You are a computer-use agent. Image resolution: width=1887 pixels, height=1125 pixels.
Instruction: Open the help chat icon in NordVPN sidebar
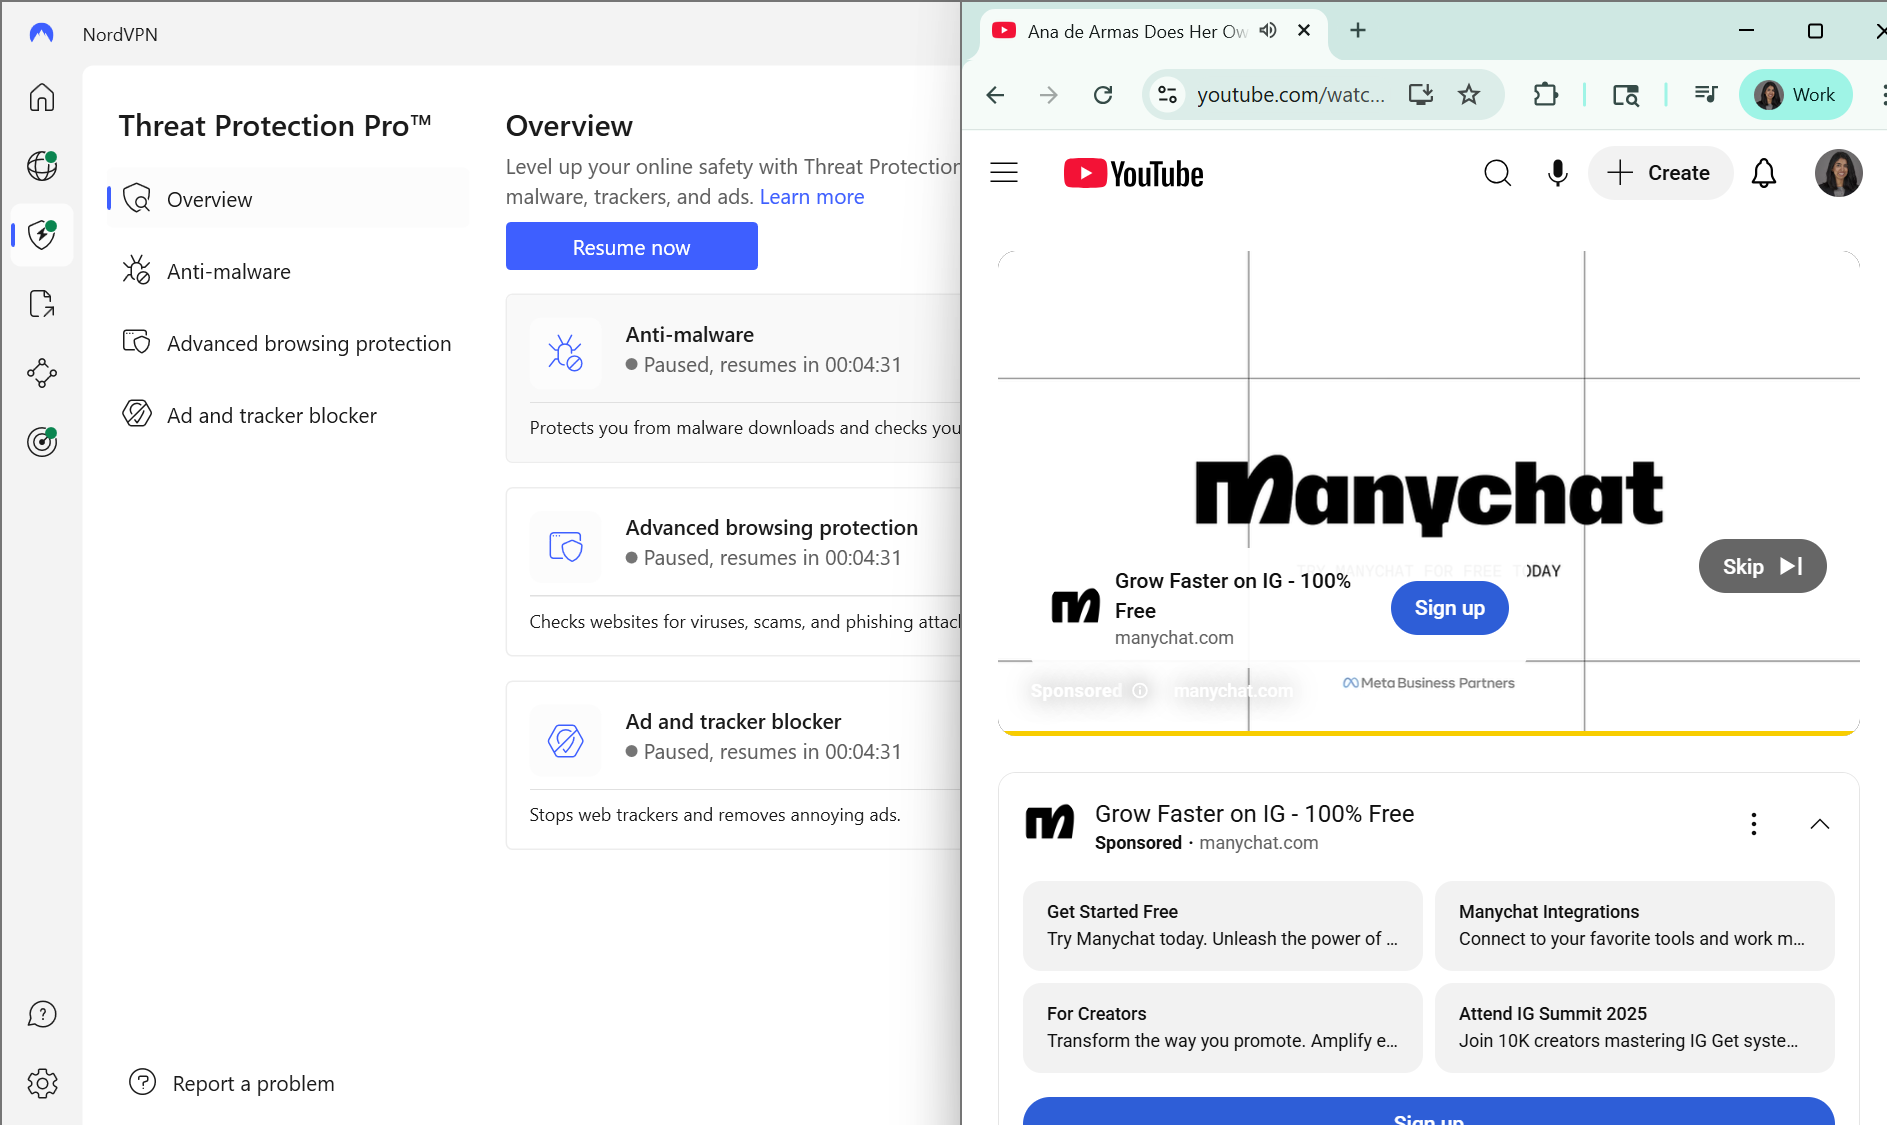(42, 1014)
